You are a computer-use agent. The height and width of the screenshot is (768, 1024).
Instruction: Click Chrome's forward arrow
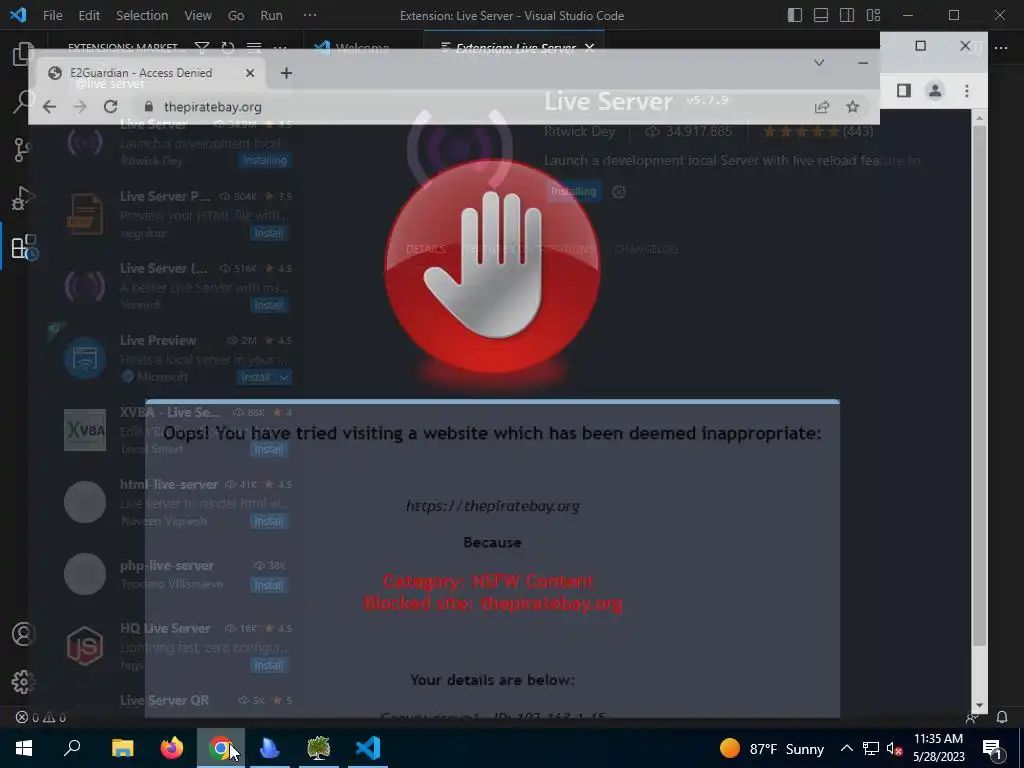tap(80, 106)
